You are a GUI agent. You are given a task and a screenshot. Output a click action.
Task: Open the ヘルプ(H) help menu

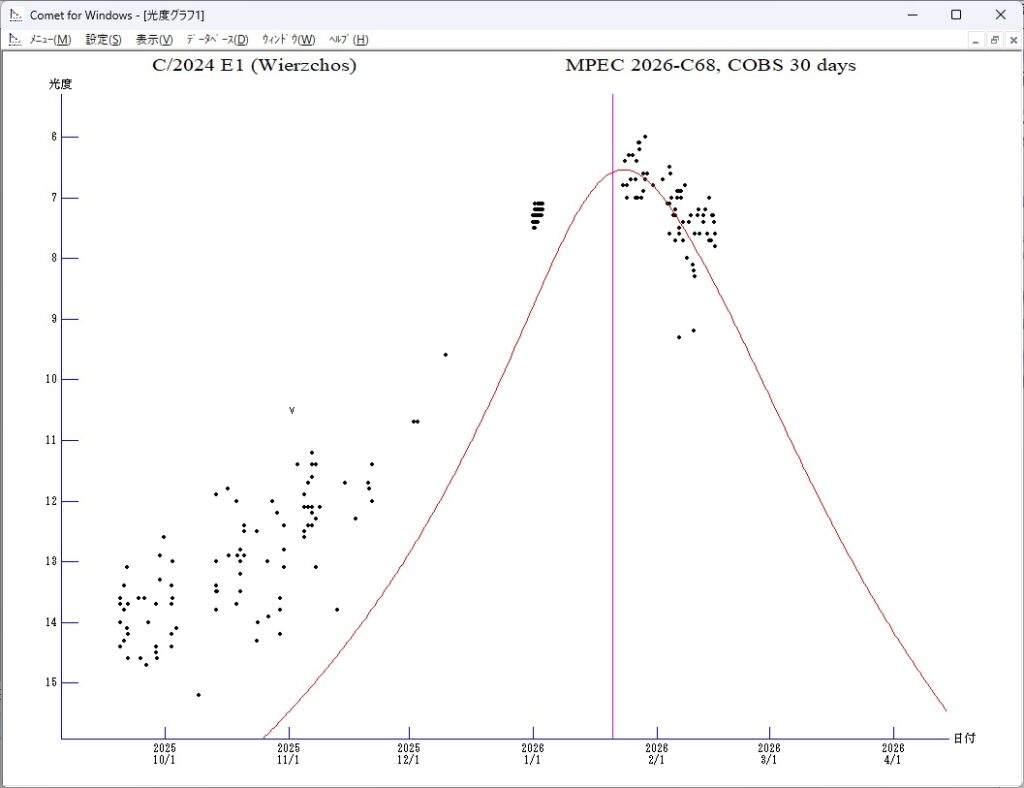click(x=348, y=39)
